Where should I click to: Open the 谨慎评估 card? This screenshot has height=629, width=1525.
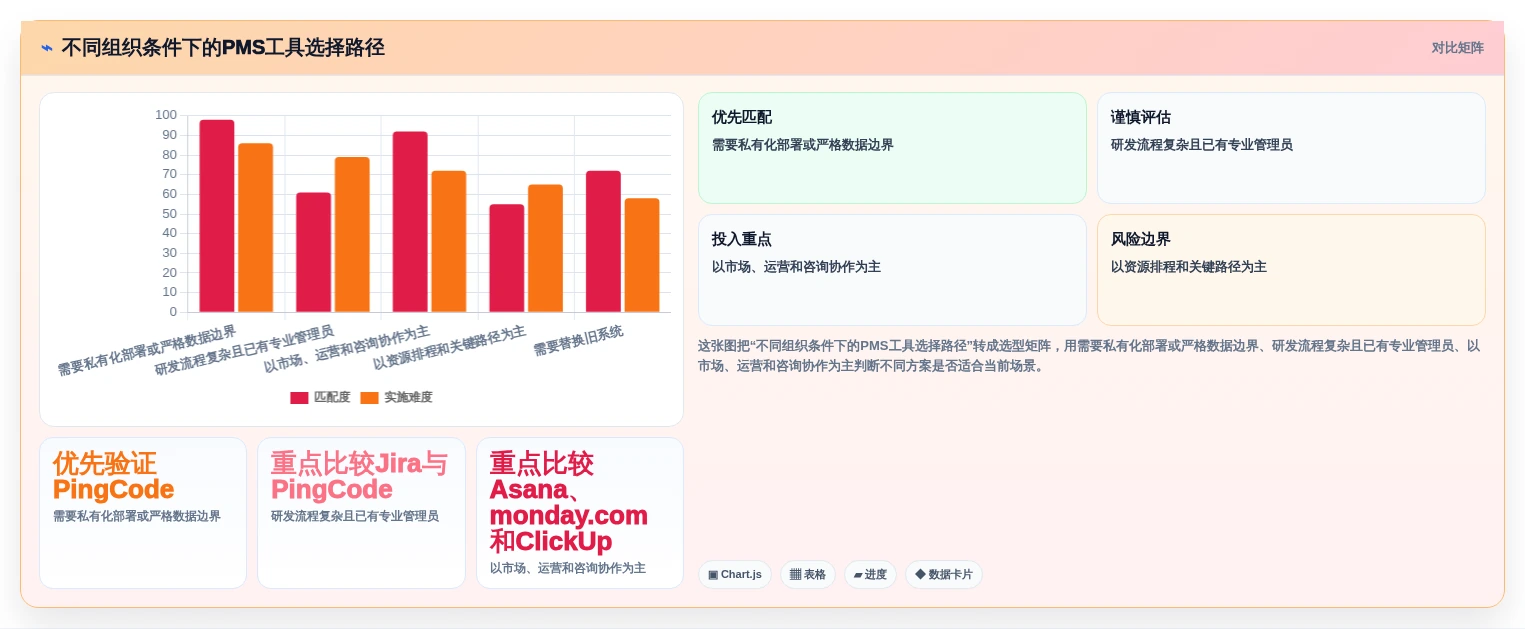point(1291,148)
